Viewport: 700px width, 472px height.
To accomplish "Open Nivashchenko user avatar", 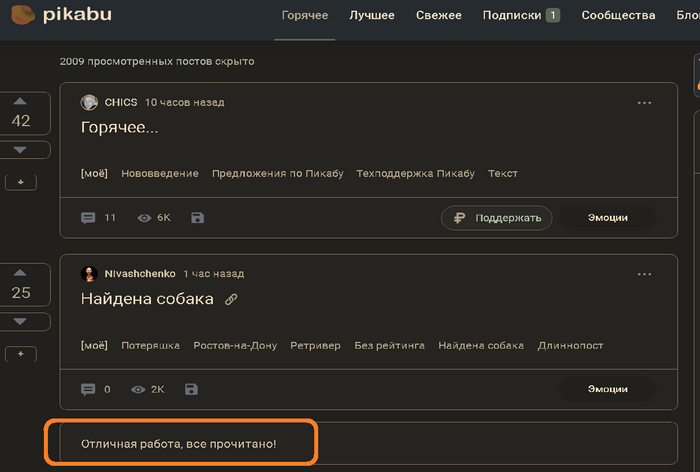I will 89,274.
